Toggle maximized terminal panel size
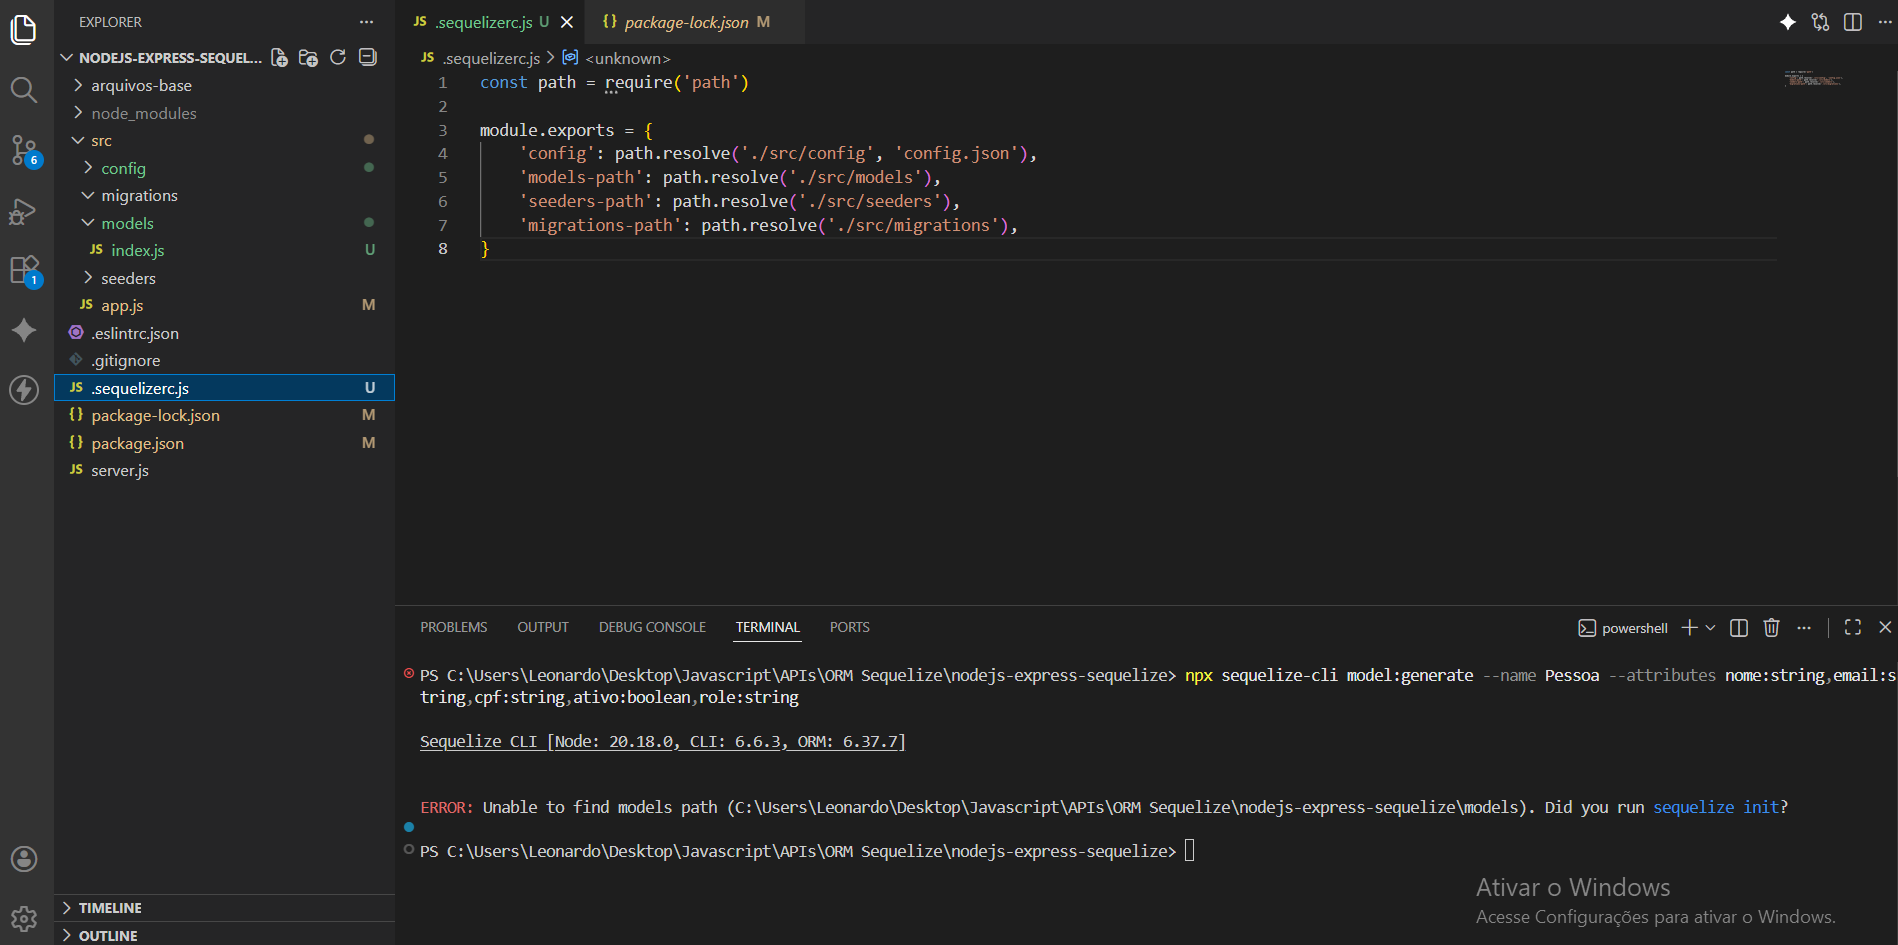Screen dimensions: 1898x945 click(1853, 627)
